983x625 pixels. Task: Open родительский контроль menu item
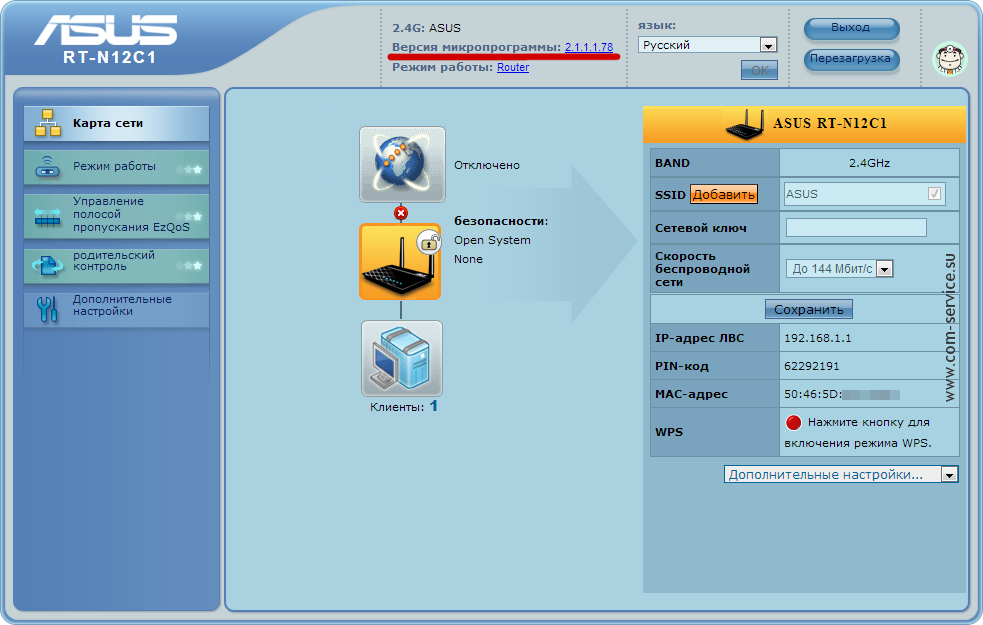tap(117, 264)
